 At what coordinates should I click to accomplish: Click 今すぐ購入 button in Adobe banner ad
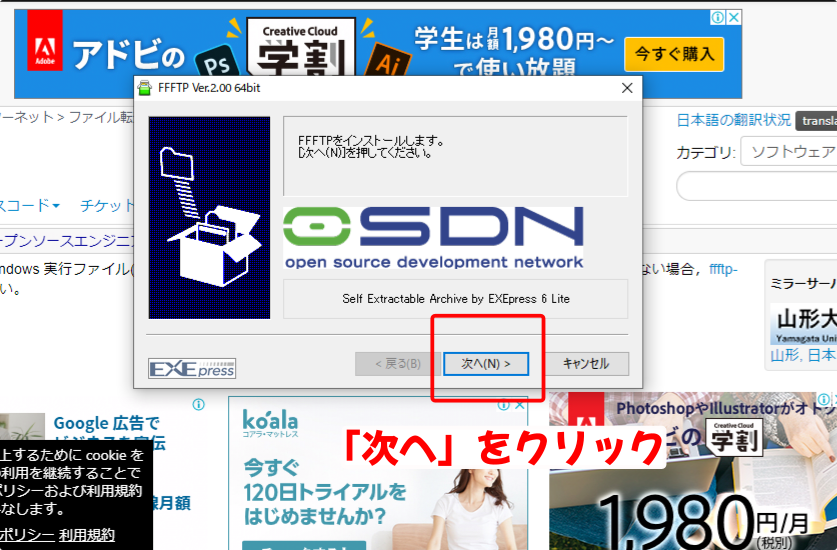point(674,54)
